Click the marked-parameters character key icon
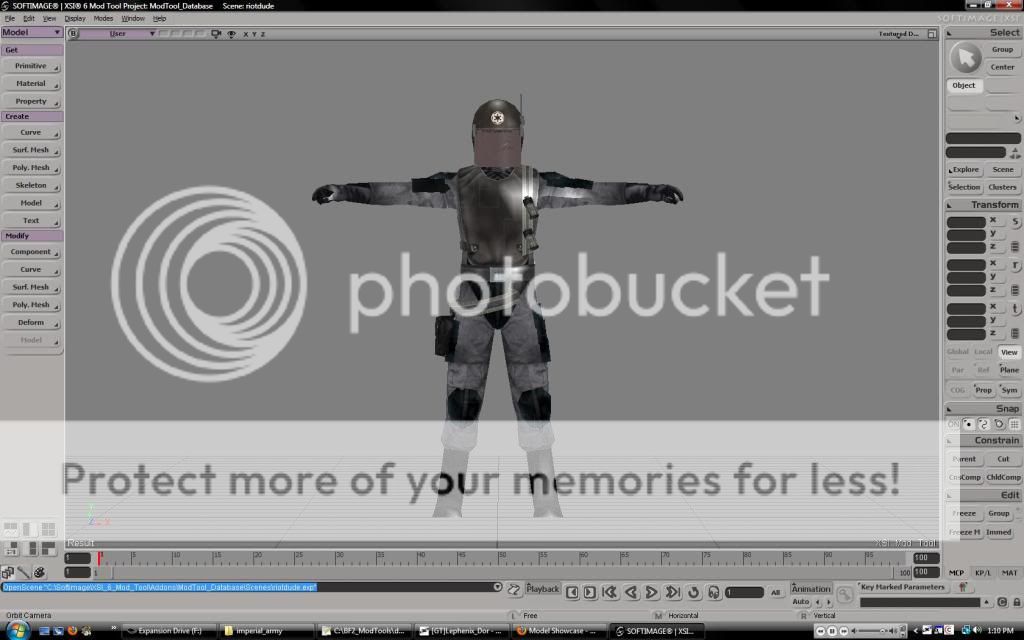The width and height of the screenshot is (1024, 640). [963, 588]
